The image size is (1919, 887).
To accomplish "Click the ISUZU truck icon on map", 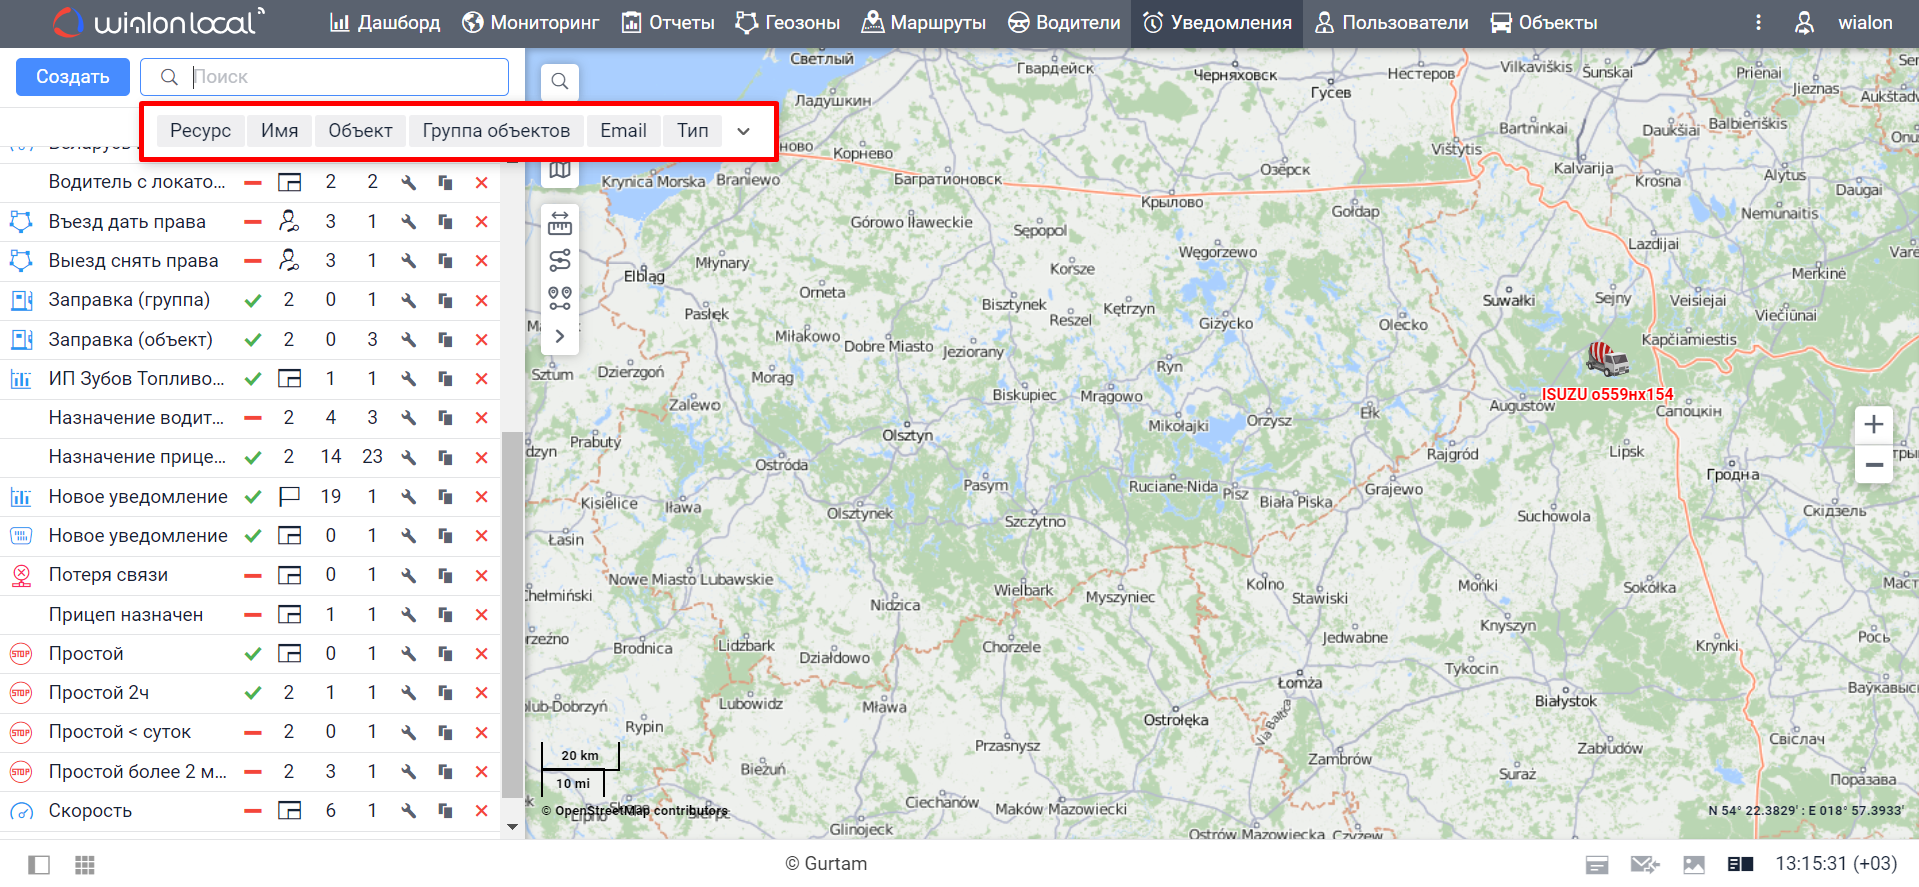I will (1606, 358).
